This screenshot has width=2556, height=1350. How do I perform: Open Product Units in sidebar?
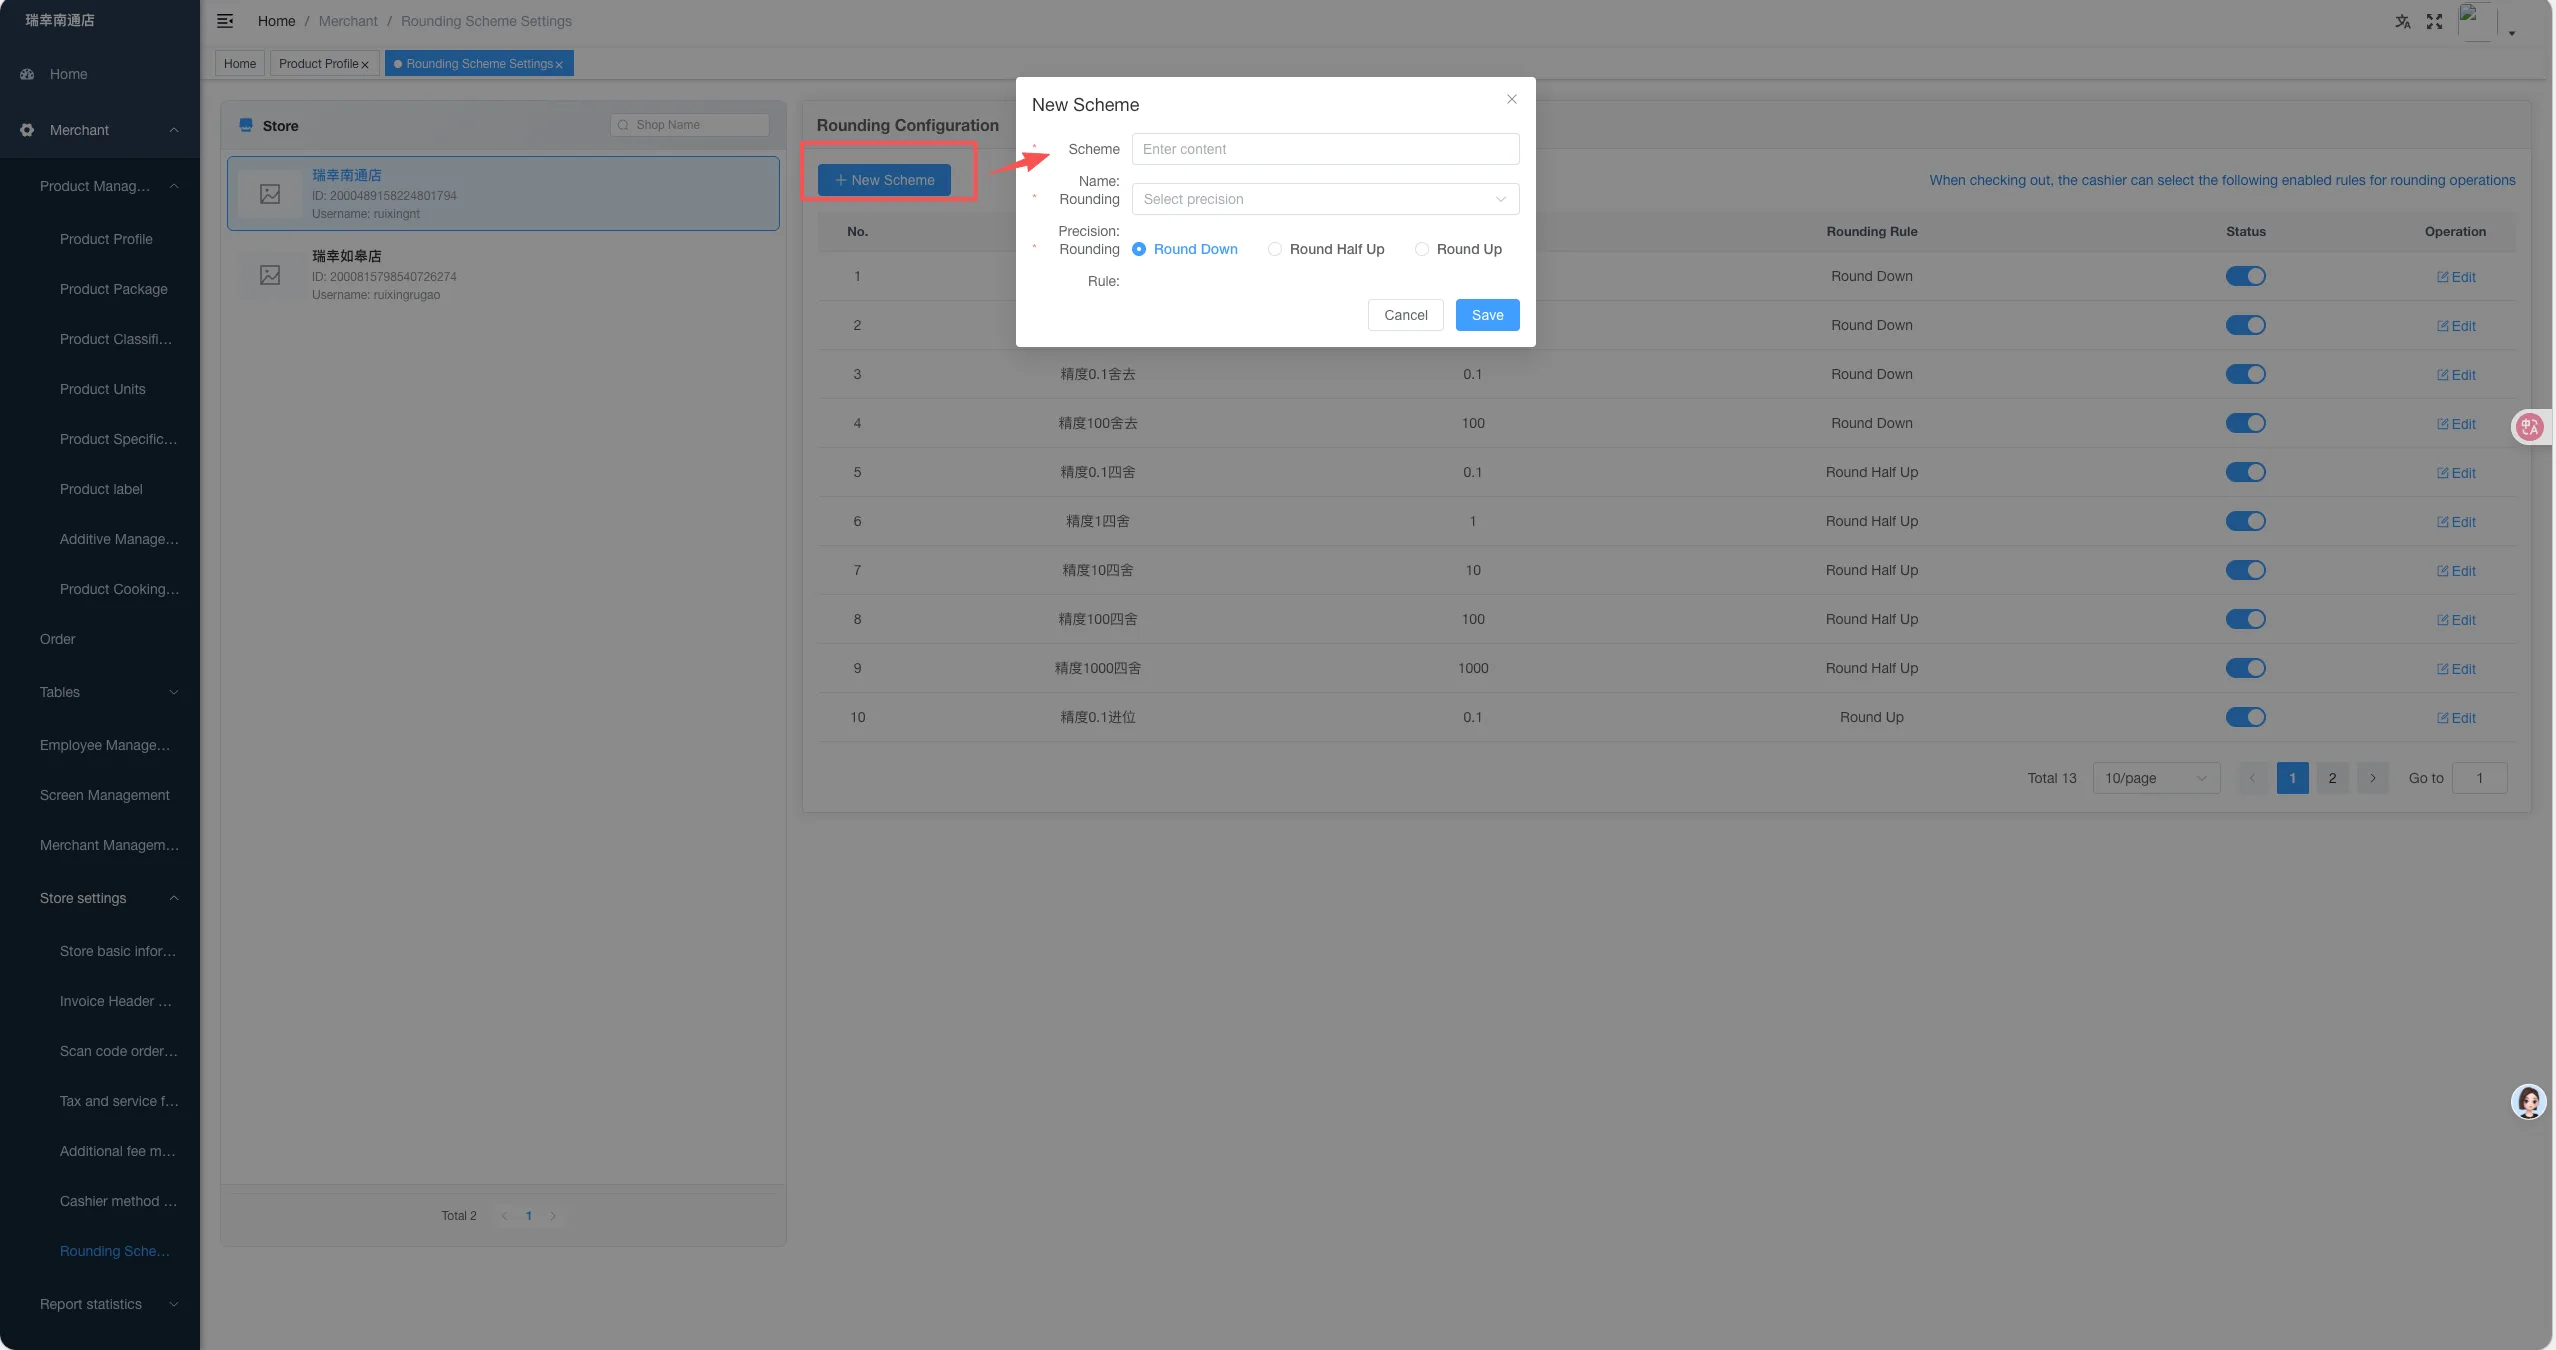tap(103, 389)
